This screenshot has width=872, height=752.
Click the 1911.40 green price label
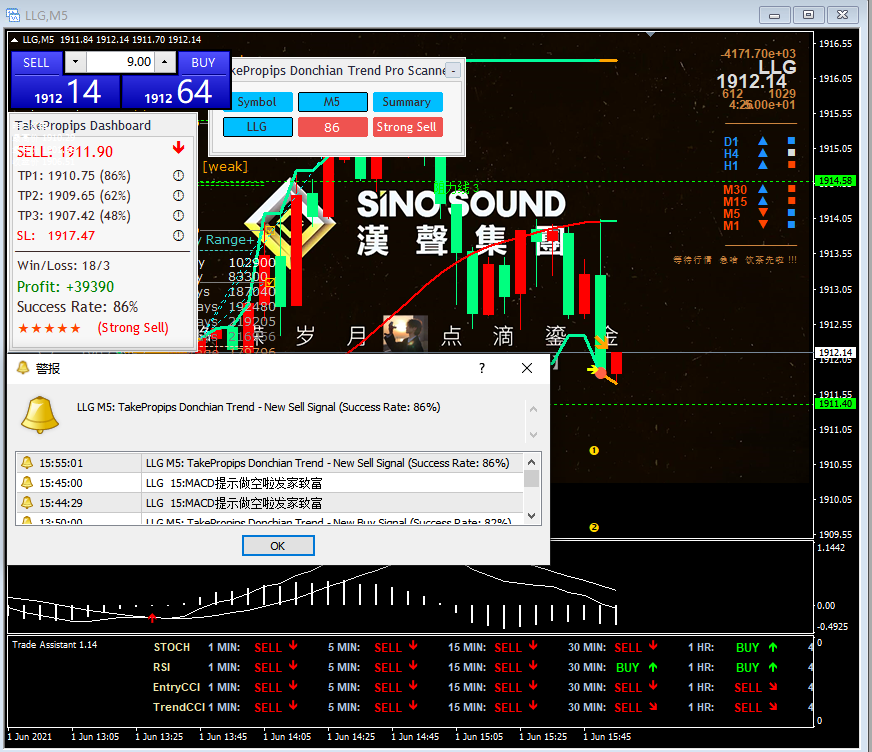coord(835,404)
